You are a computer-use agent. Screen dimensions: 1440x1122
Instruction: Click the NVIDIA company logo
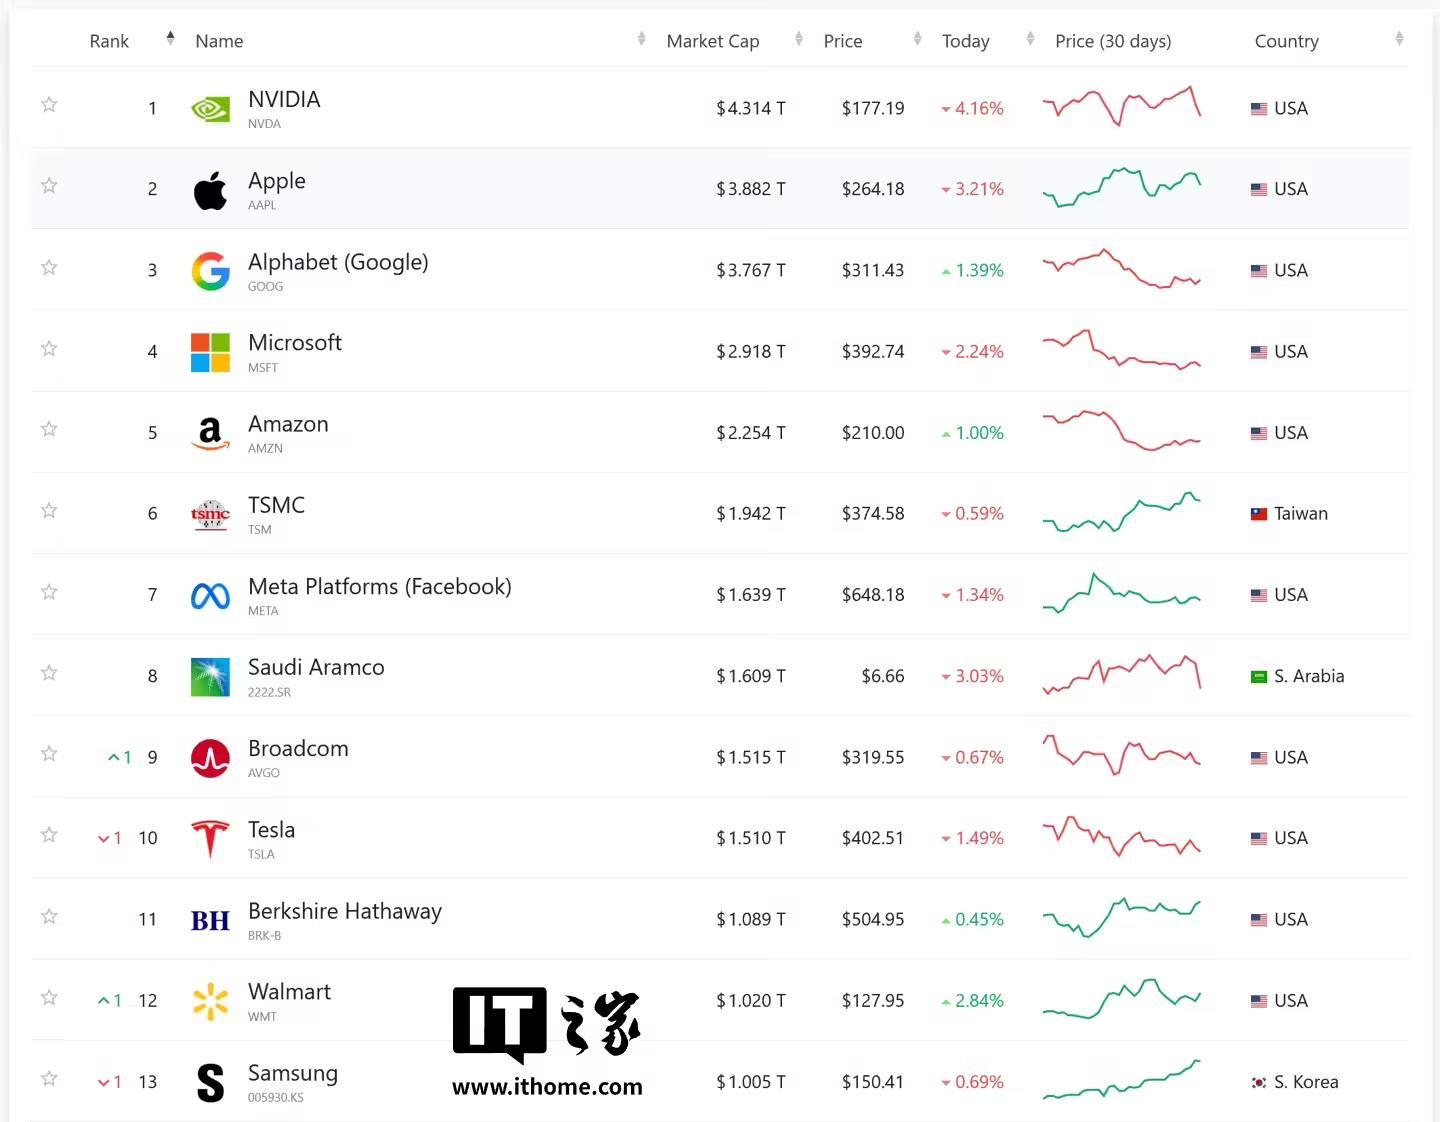[x=210, y=107]
